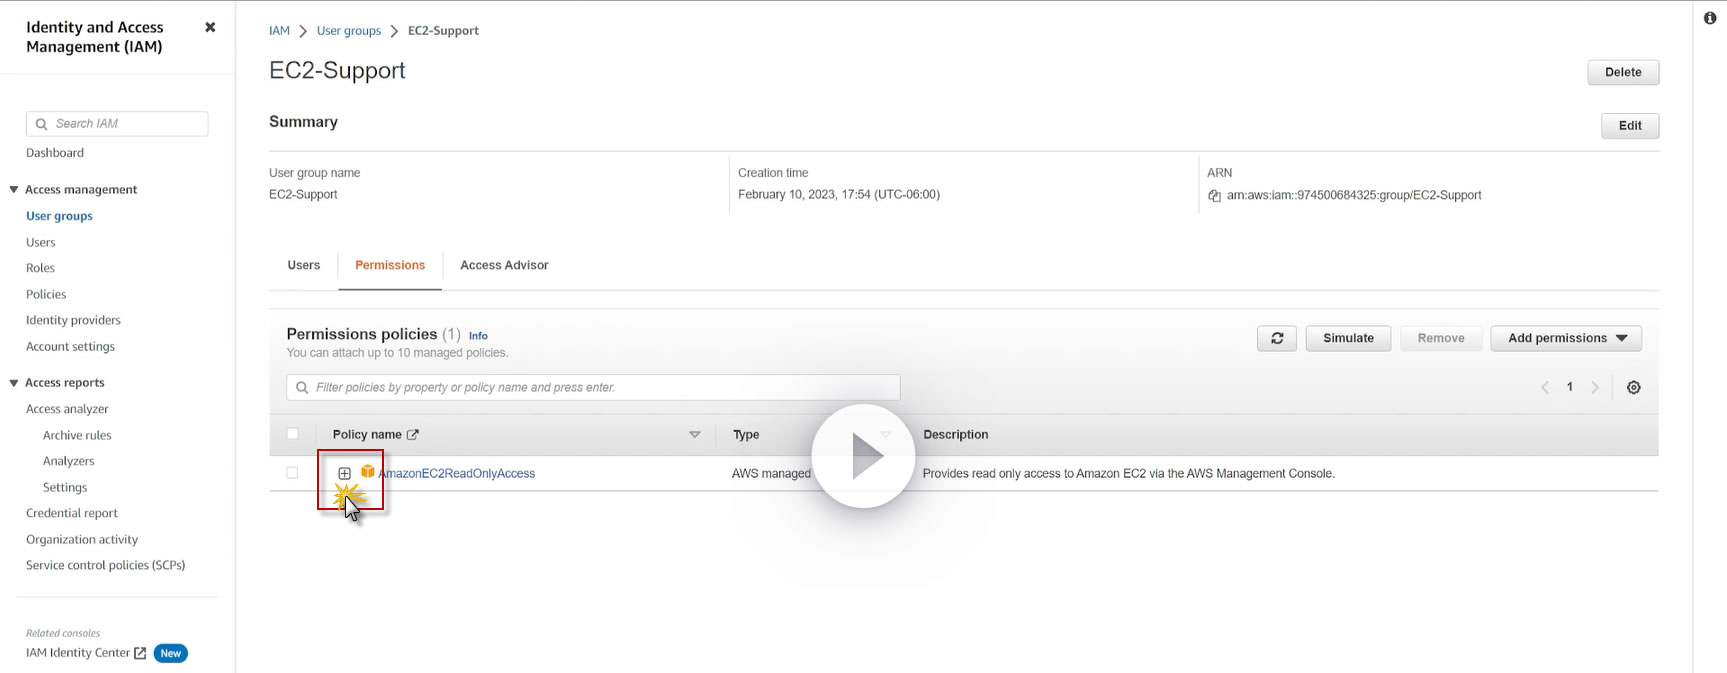Open User groups in the sidebar
Image resolution: width=1727 pixels, height=673 pixels.
click(59, 216)
